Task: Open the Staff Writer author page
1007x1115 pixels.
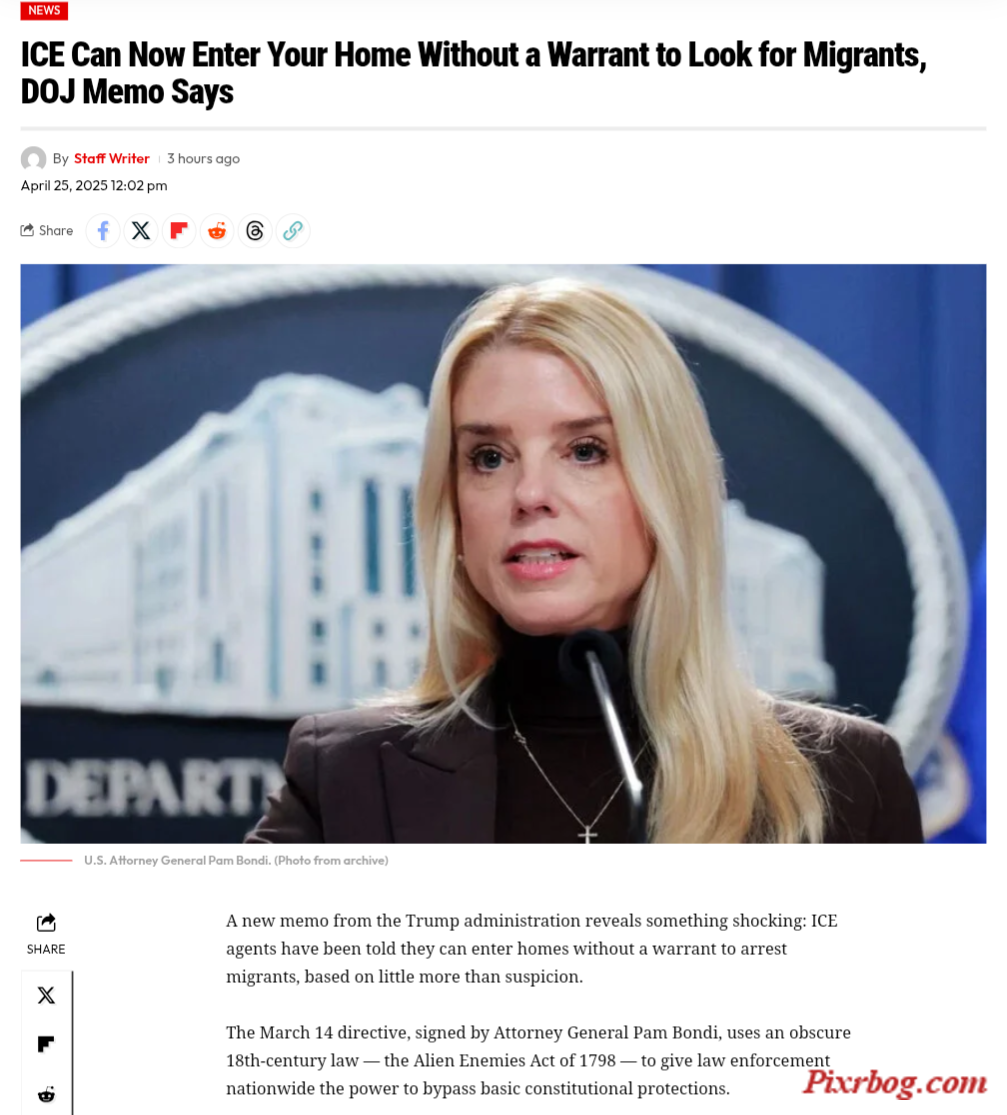Action: click(x=112, y=159)
